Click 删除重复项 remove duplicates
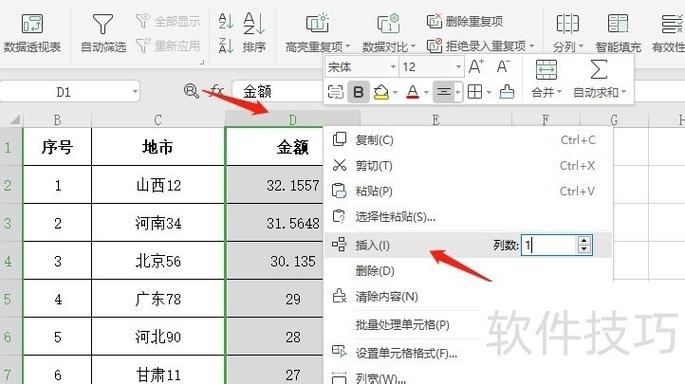Image resolution: width=685 pixels, height=384 pixels. pos(465,21)
